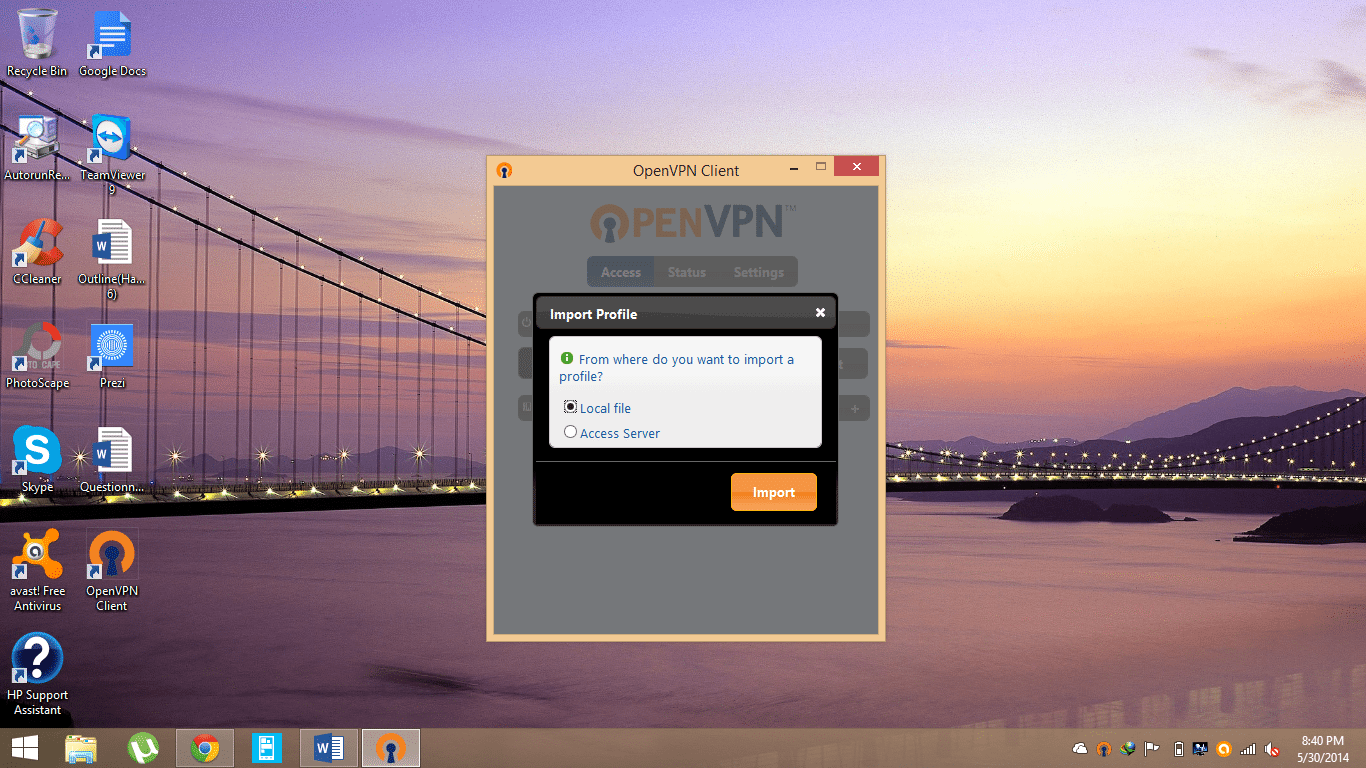Click the dimmed plus icon behind dialog
The image size is (1366, 768).
855,409
